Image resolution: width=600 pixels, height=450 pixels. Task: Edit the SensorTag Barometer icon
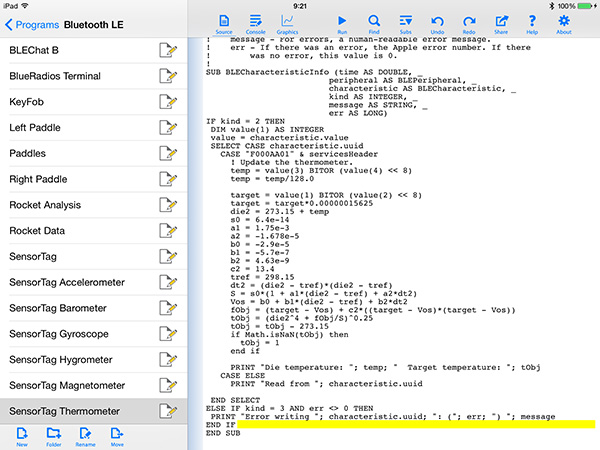click(x=168, y=308)
